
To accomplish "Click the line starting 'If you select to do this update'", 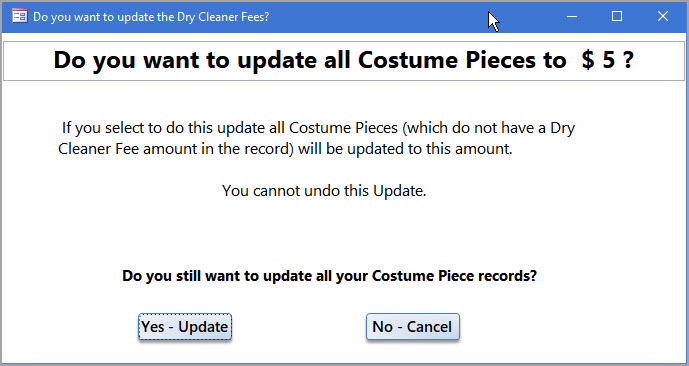I will [318, 128].
